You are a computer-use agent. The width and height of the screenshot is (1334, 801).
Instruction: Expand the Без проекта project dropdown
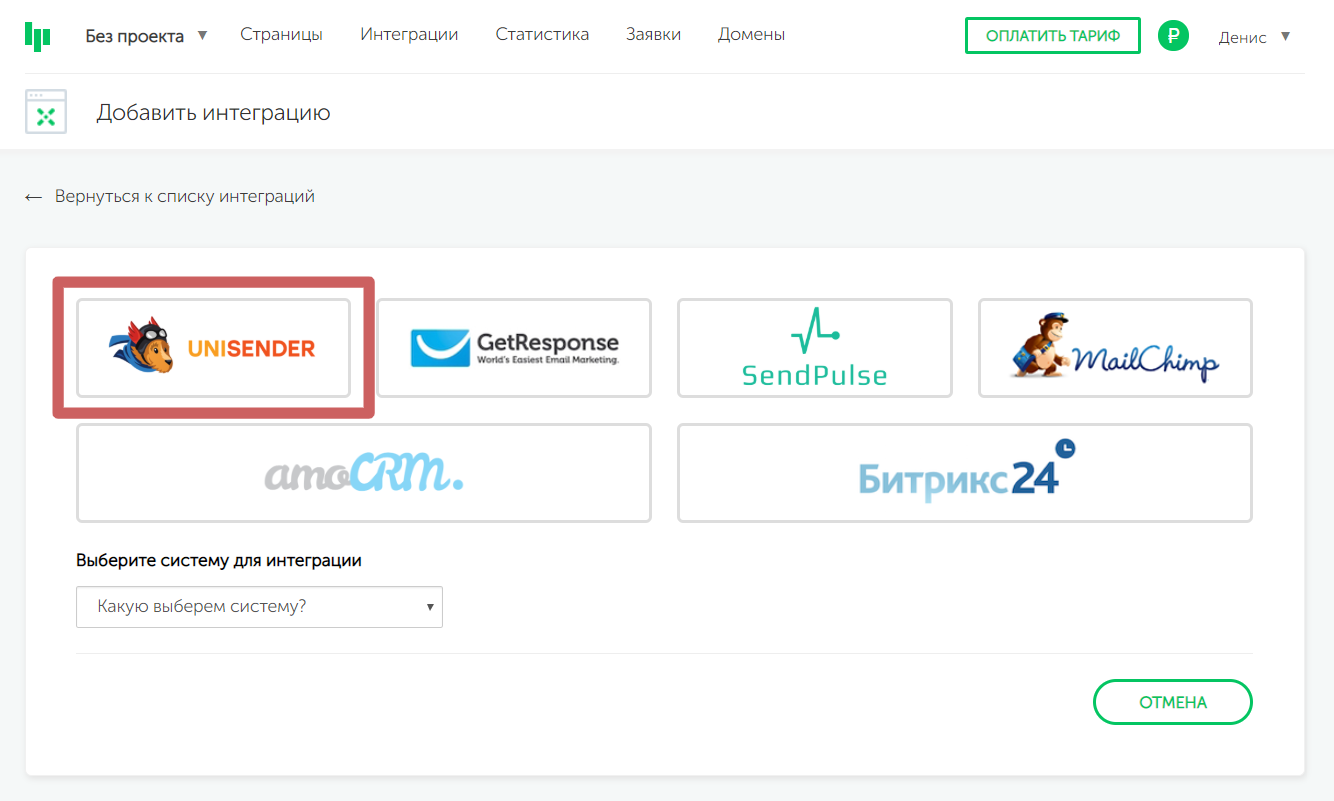(x=146, y=36)
